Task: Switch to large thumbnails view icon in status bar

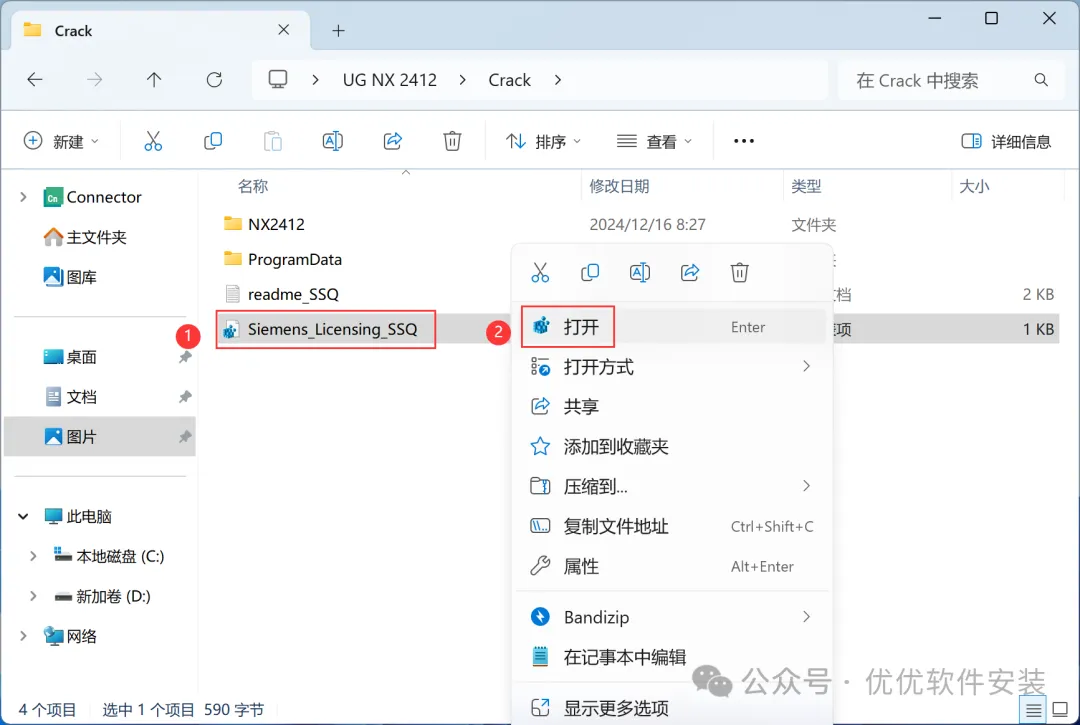Action: (1060, 709)
